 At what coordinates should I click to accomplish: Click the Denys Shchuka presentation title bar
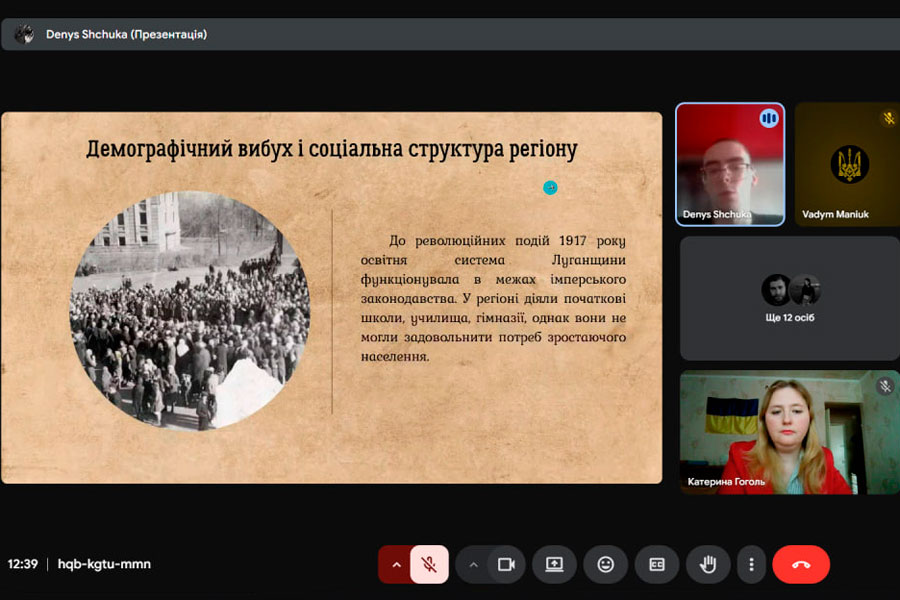point(450,34)
